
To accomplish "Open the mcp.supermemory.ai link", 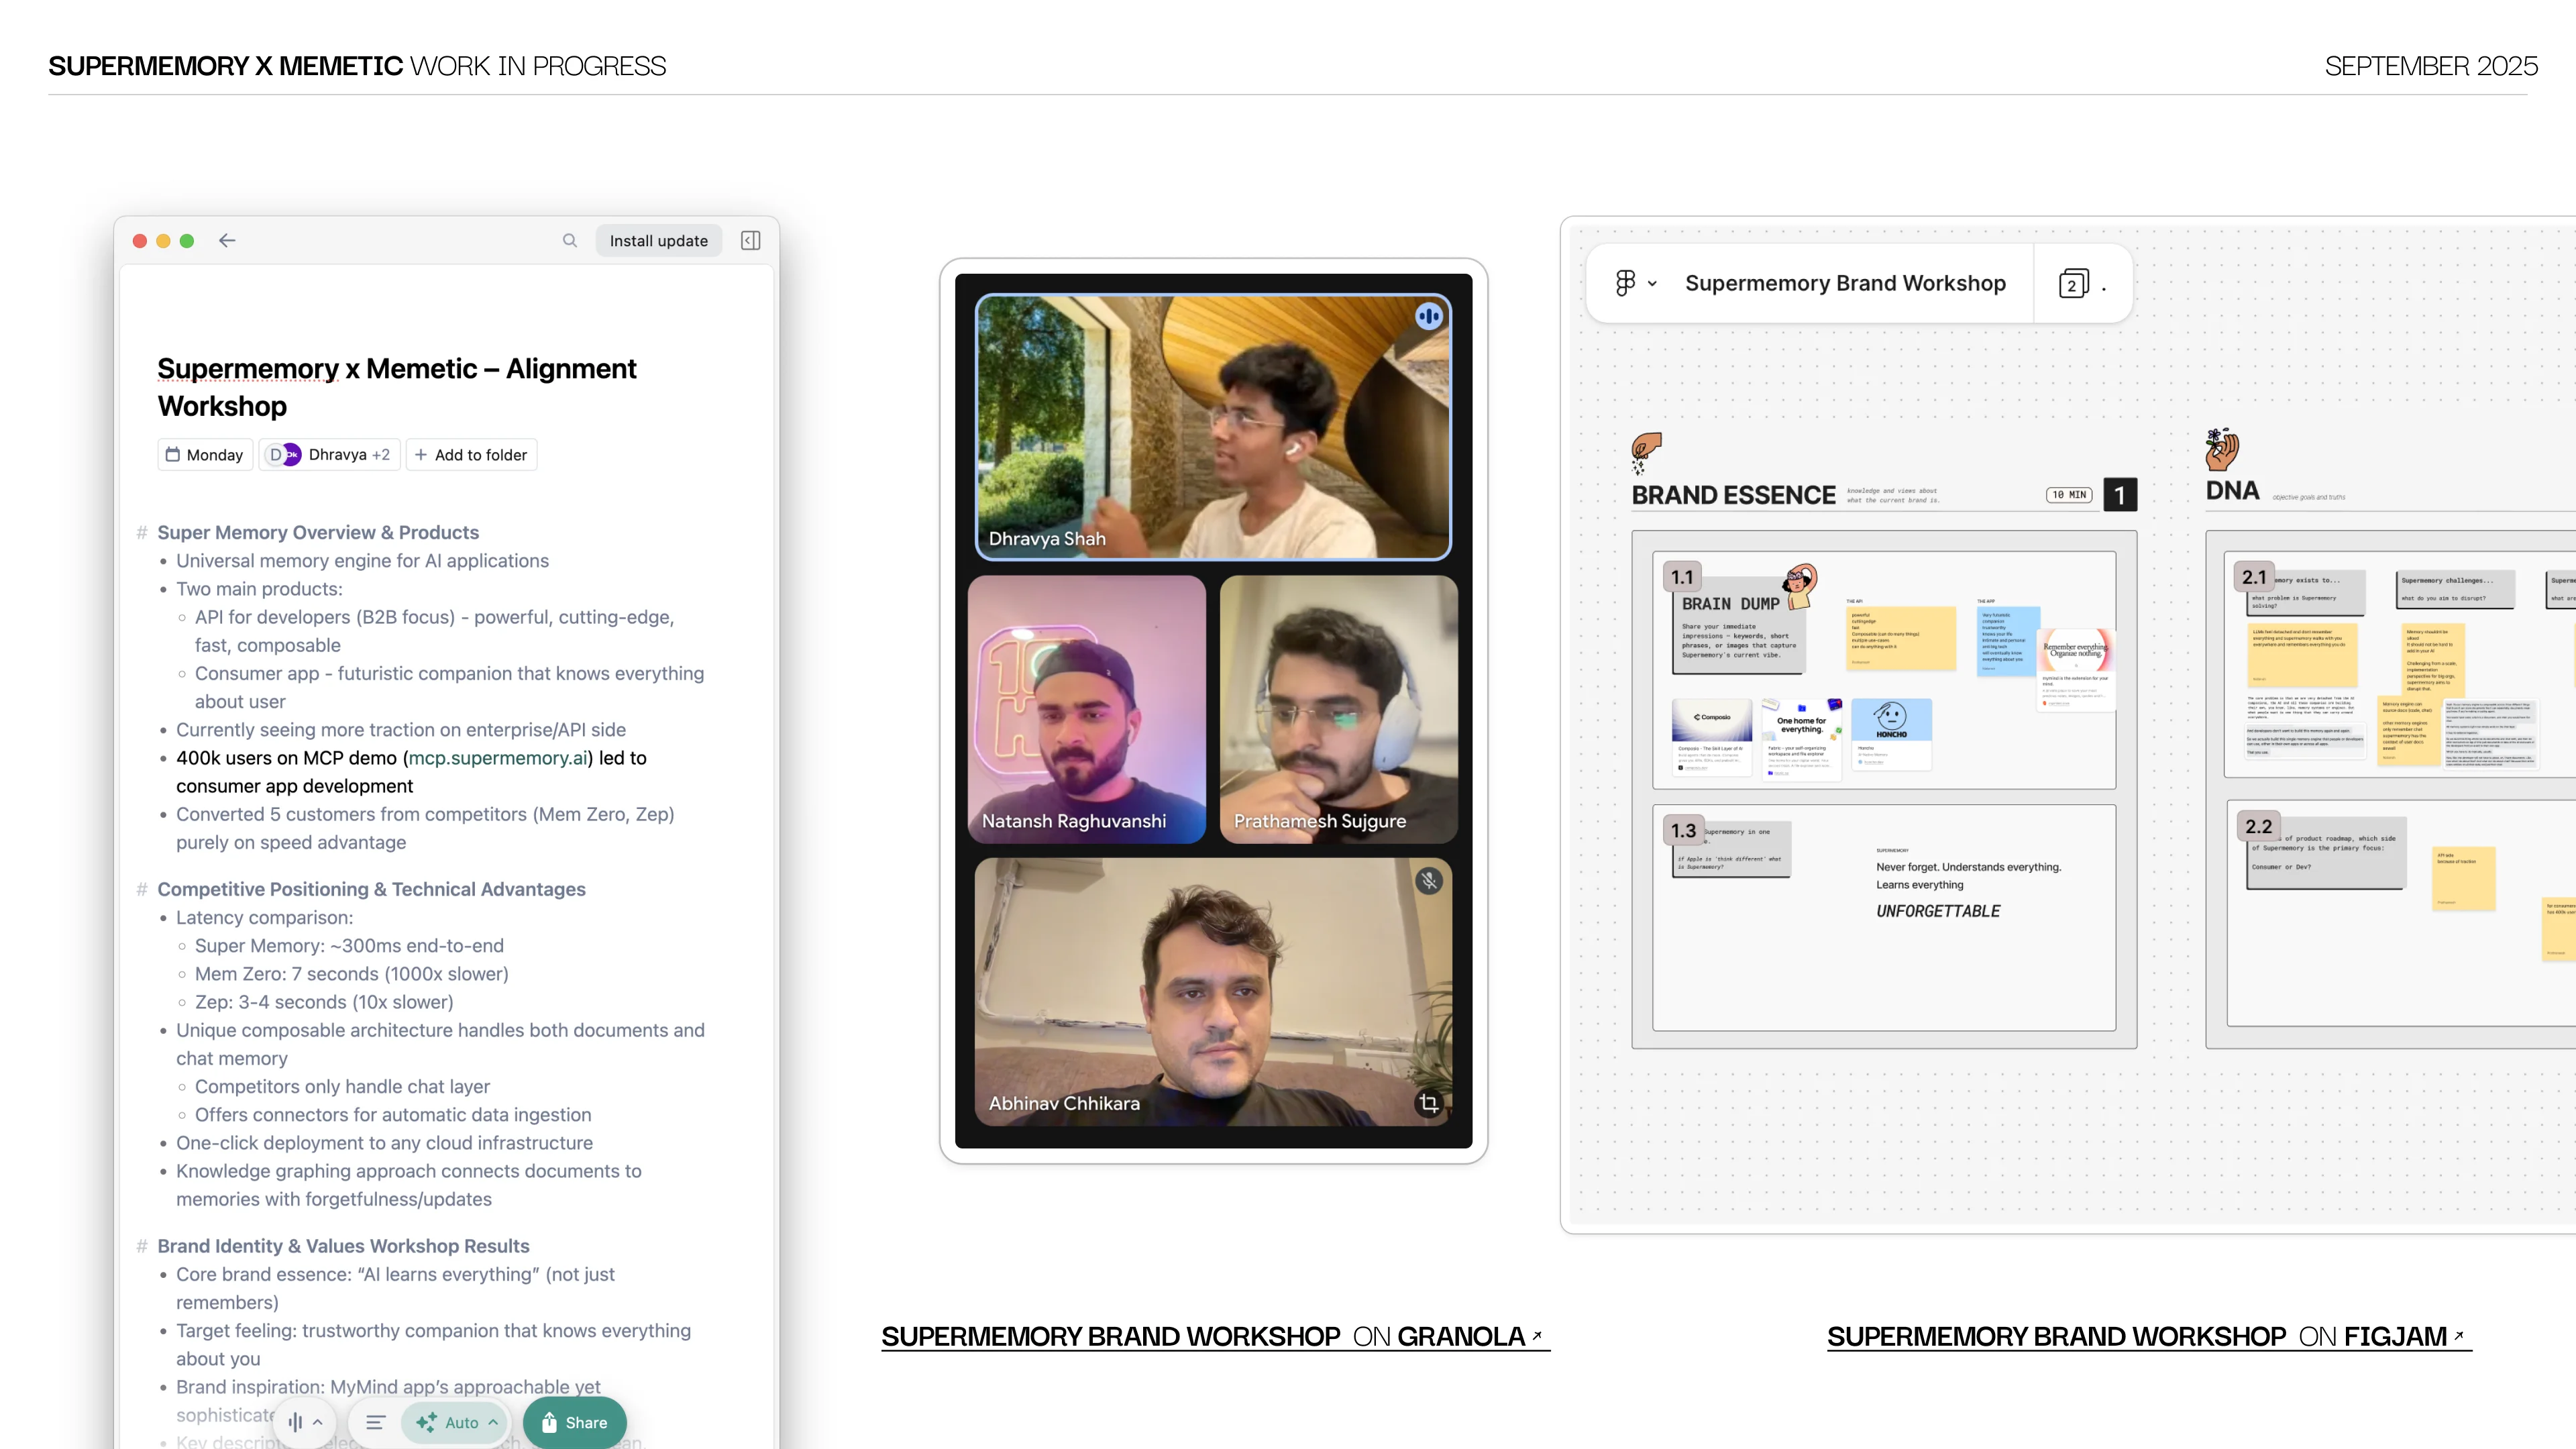I will coord(498,758).
